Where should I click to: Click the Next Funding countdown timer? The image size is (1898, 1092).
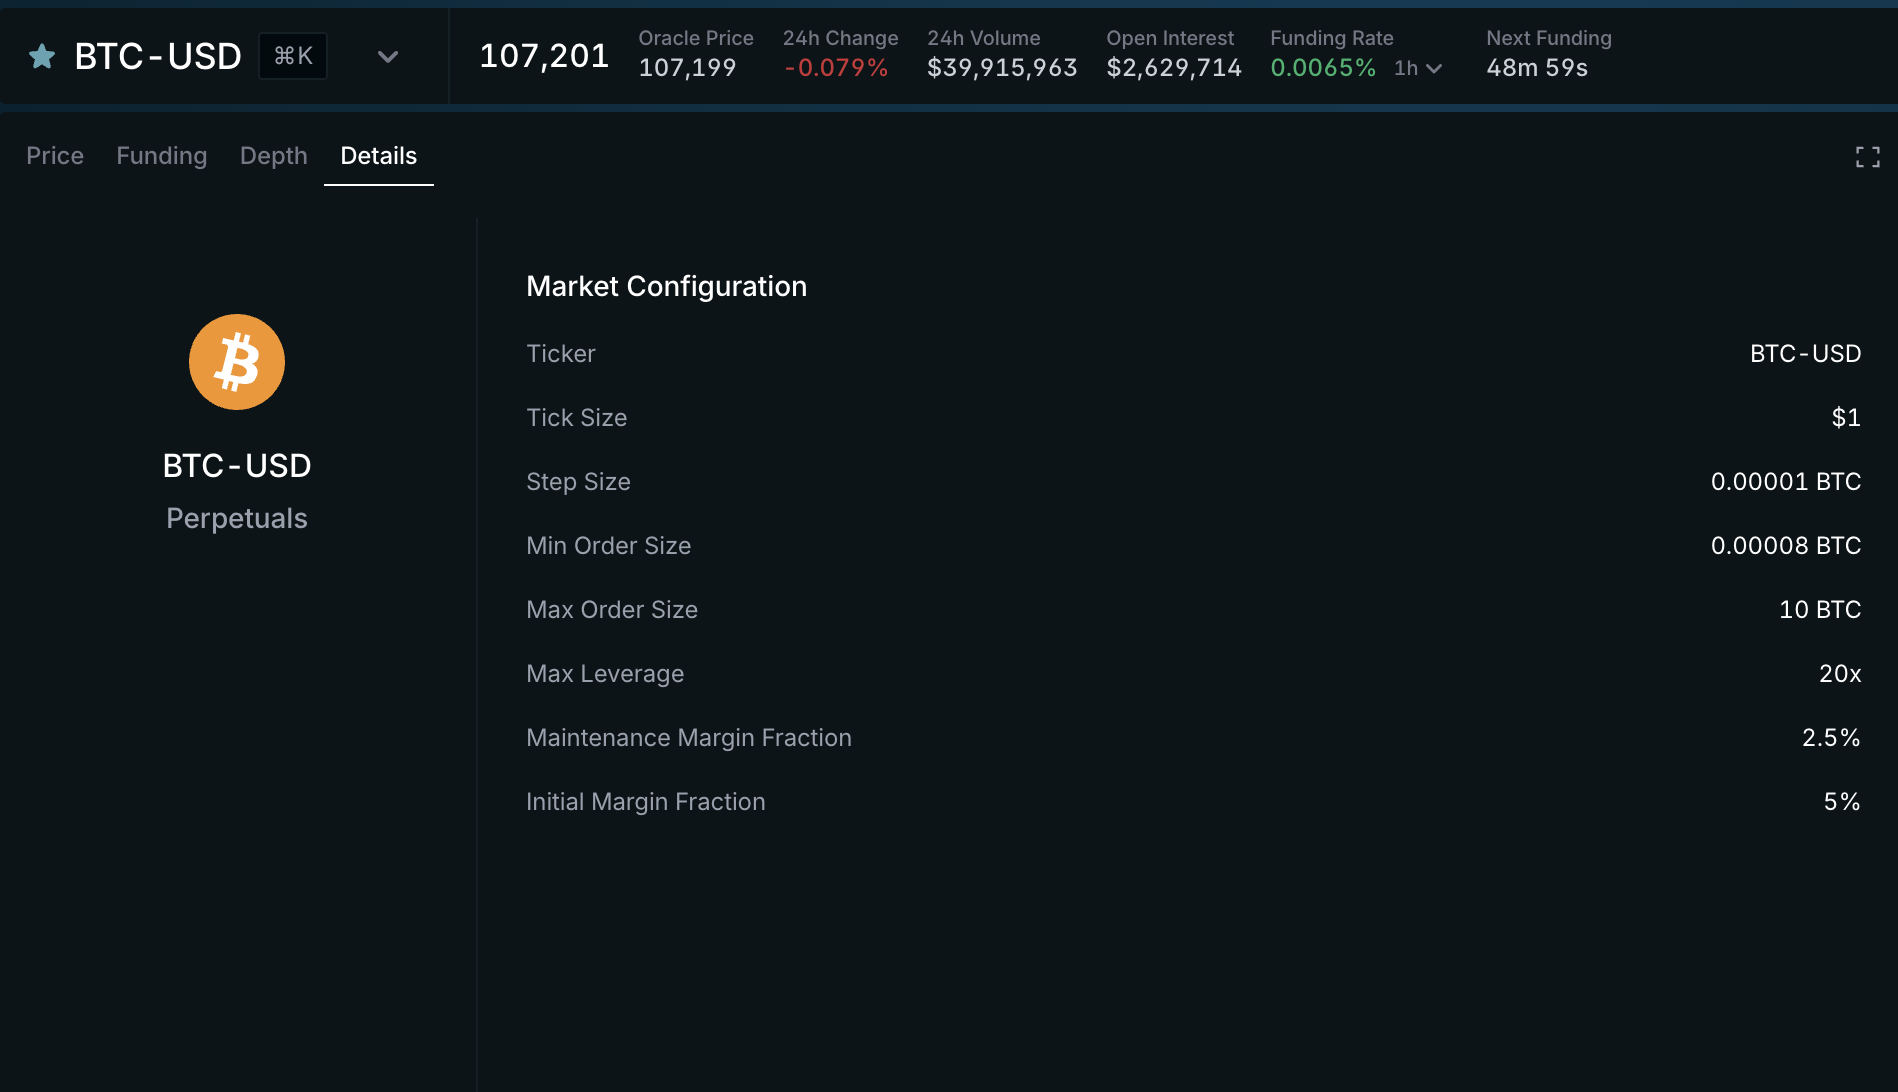(x=1537, y=68)
